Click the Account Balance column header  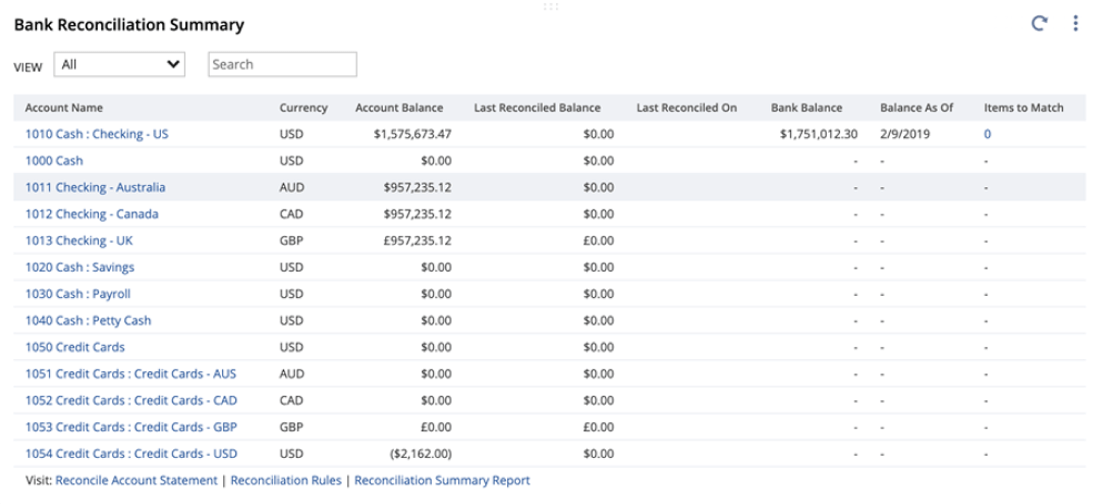coord(399,107)
